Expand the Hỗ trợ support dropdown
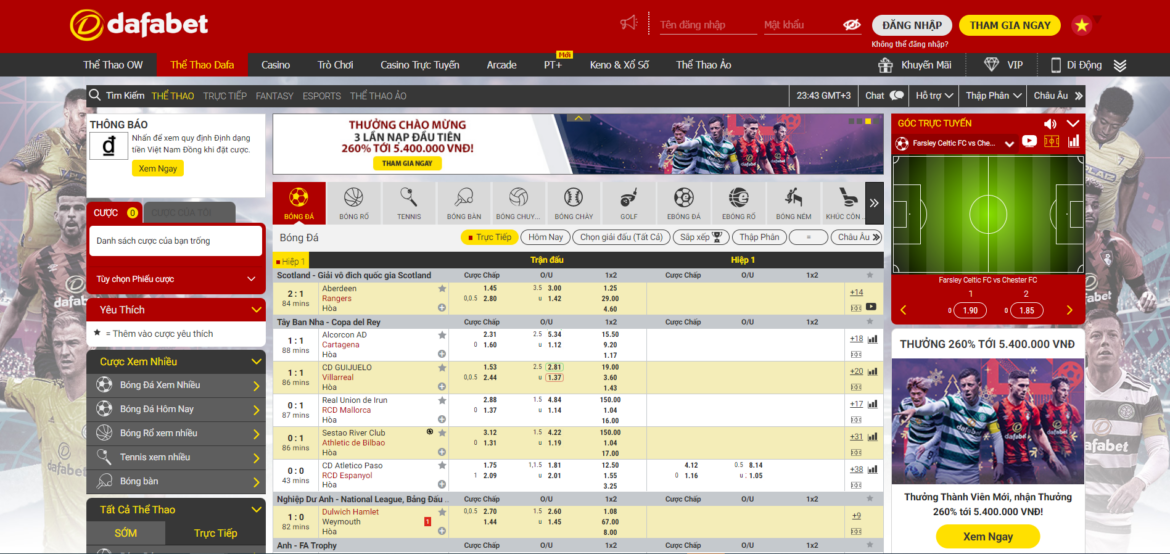The image size is (1170, 554). [934, 96]
